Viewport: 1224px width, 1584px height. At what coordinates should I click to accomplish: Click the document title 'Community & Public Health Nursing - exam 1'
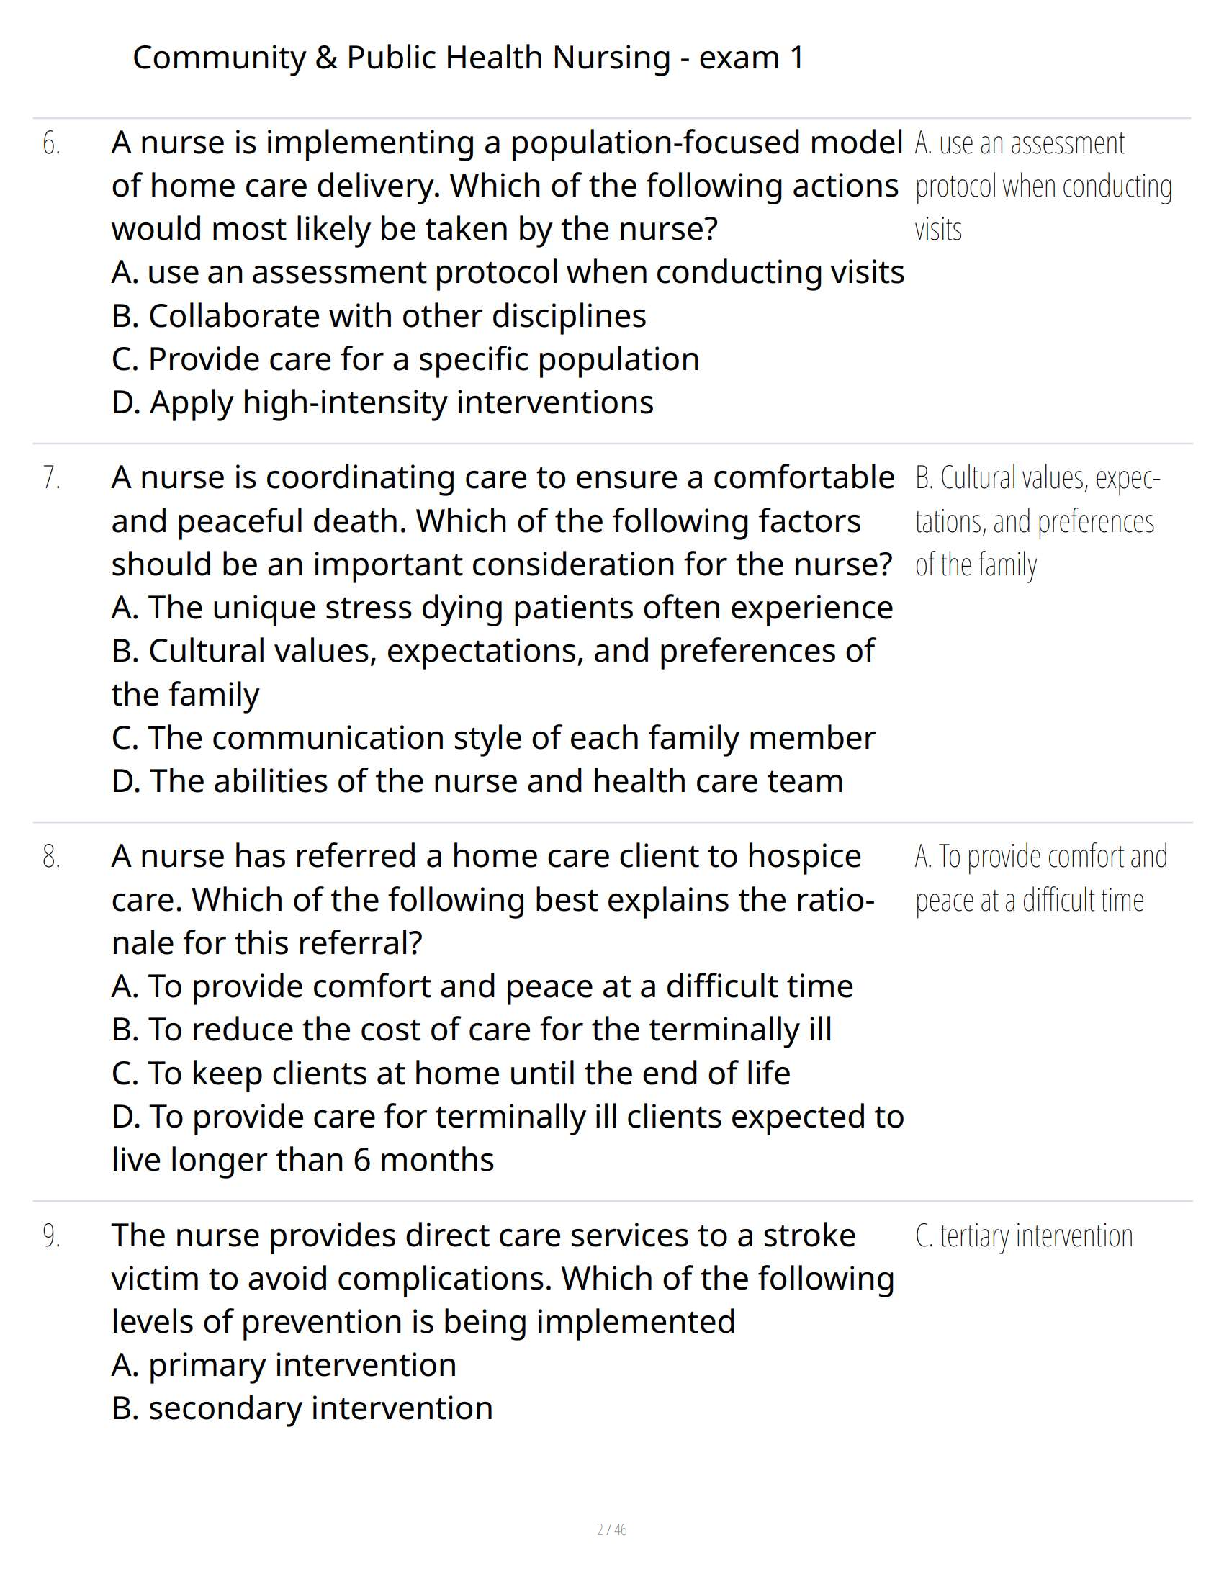coord(468,58)
